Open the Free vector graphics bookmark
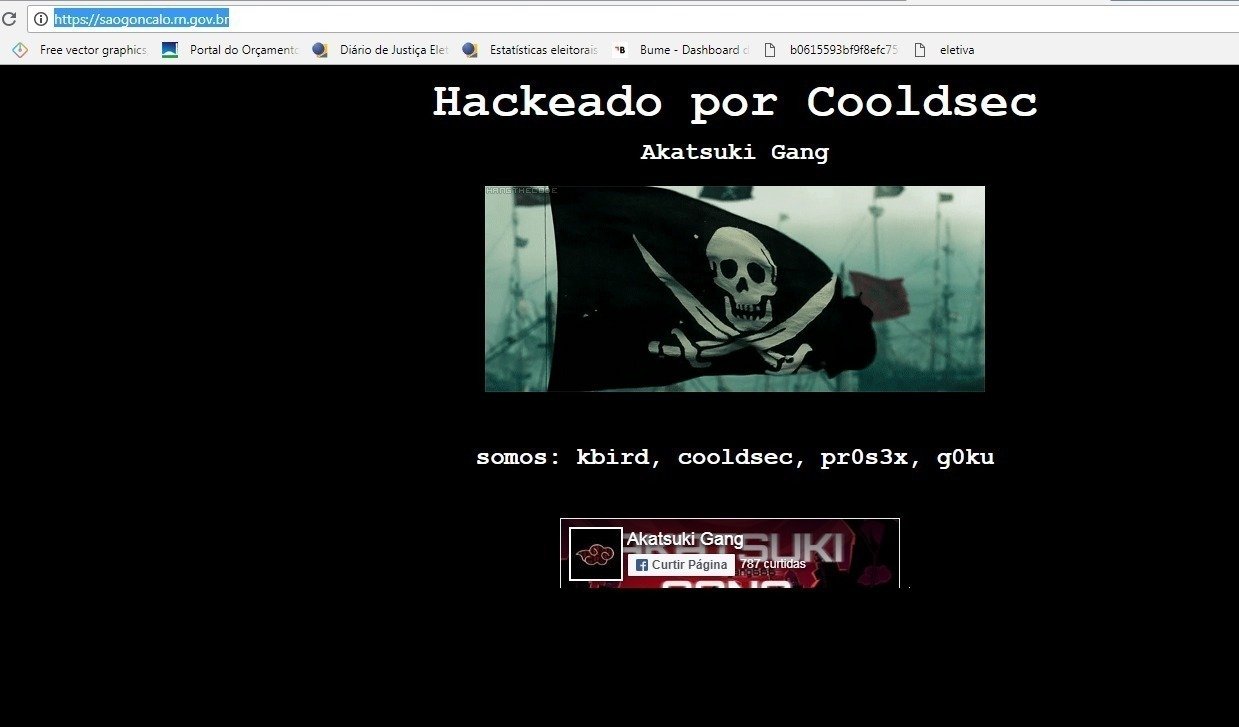The image size is (1239, 727). 93,50
